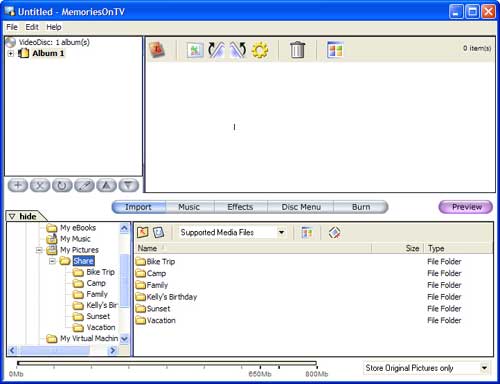
Task: Collapse the Share folder tree node
Action: [x=52, y=261]
